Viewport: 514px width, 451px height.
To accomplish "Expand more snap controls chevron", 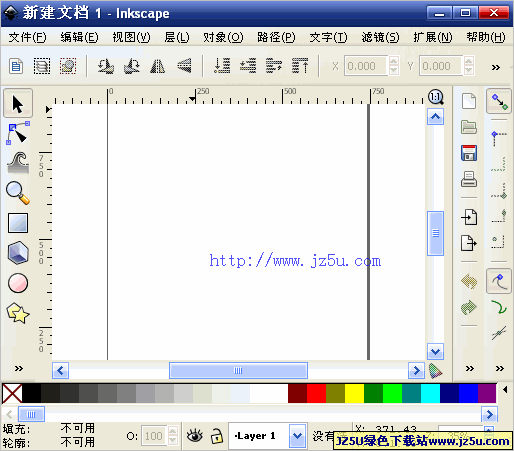I will 499,368.
